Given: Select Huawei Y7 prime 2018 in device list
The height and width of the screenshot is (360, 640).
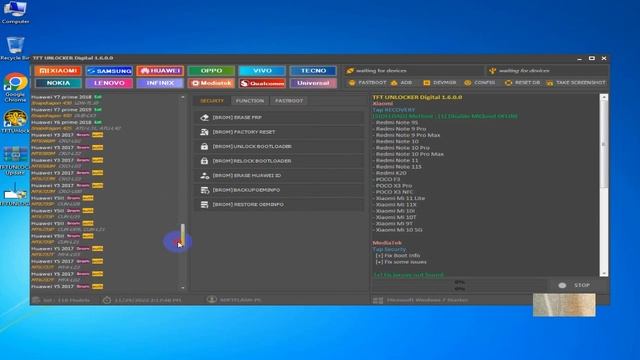Looking at the screenshot, I should click(x=66, y=97).
